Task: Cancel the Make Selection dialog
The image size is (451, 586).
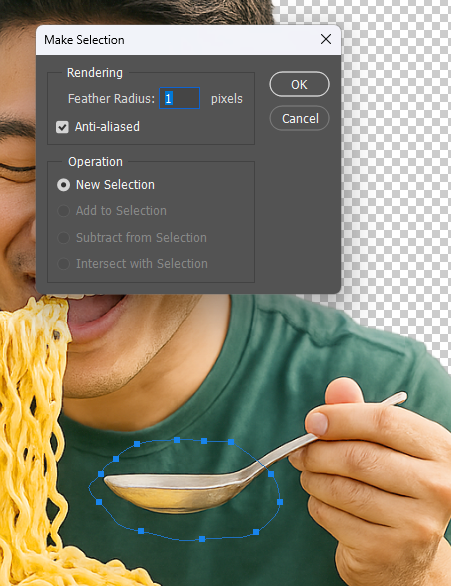Action: pos(299,118)
